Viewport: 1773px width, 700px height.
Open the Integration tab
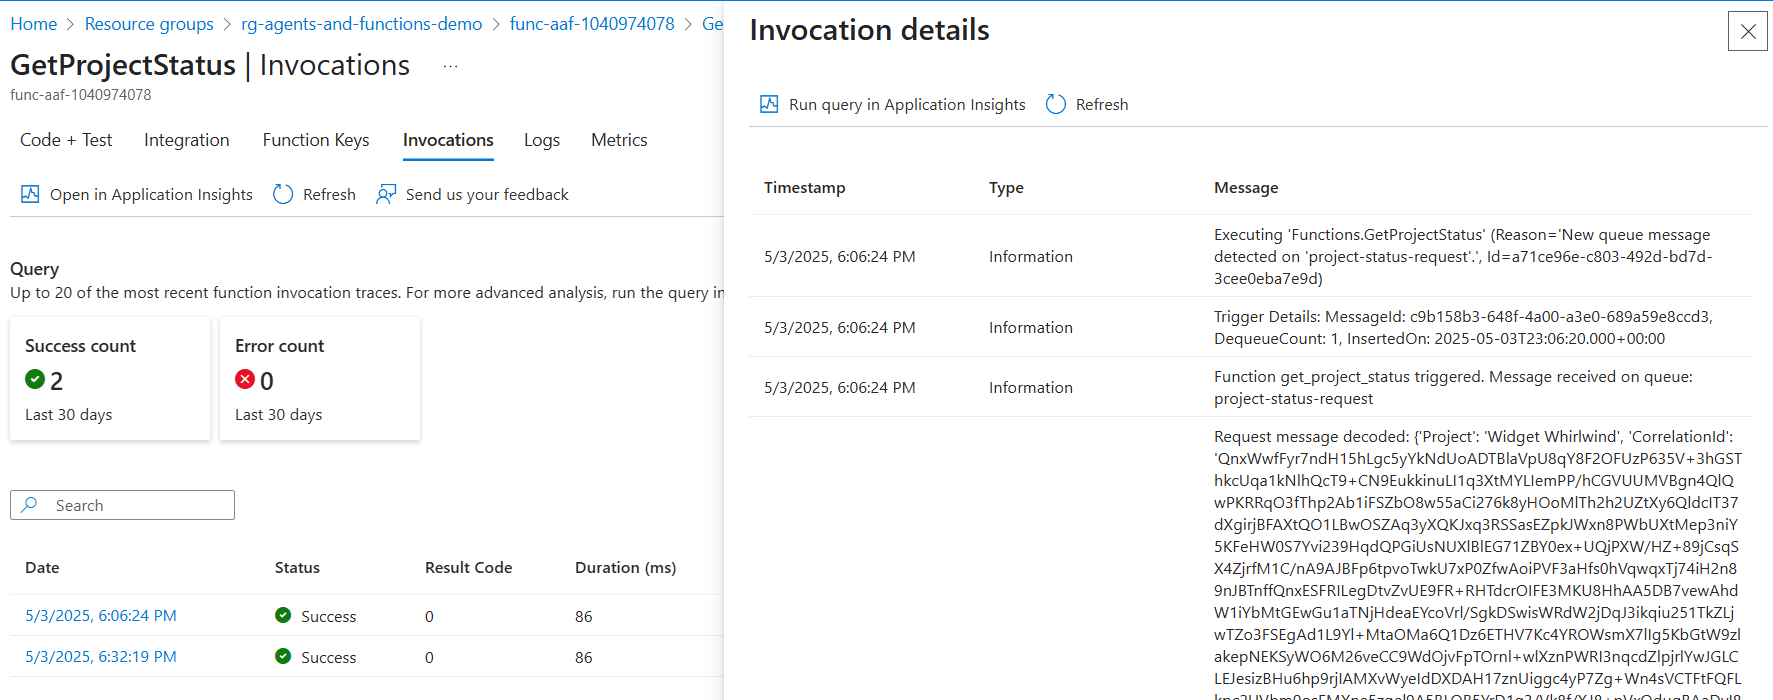[x=187, y=140]
